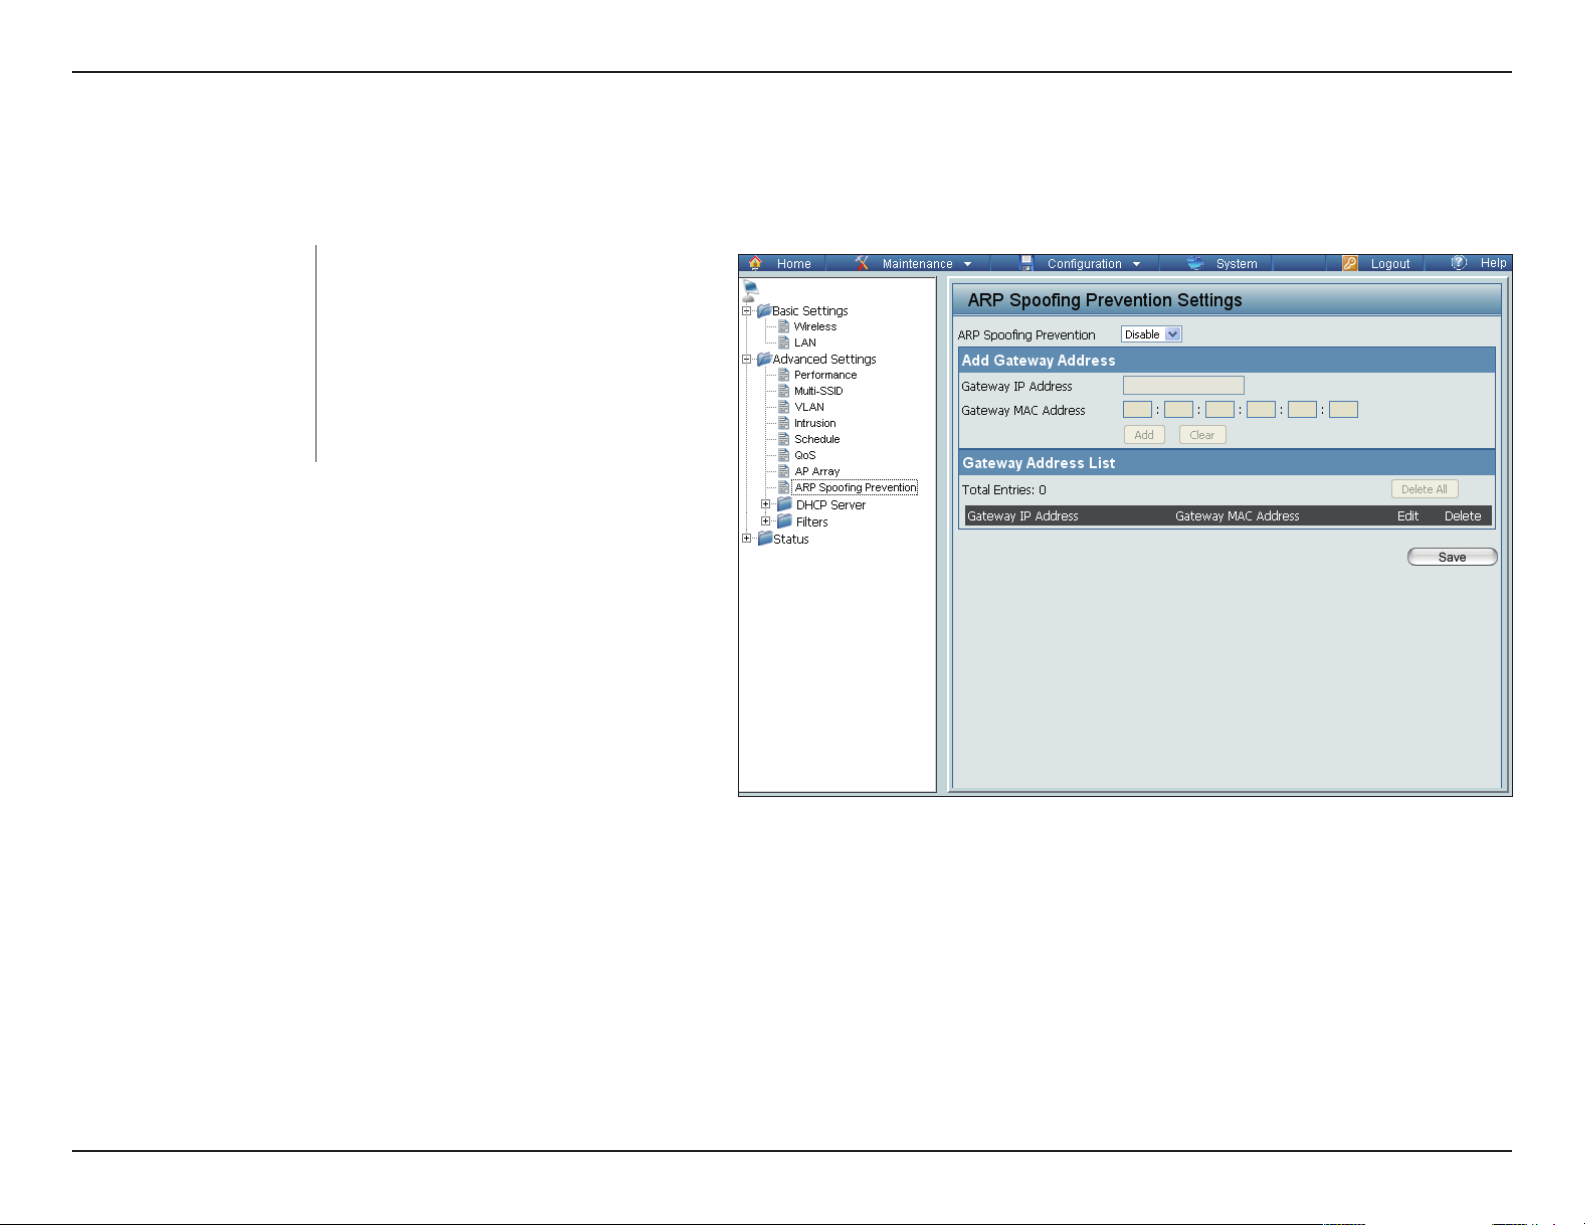Click the root device icon atop tree

(x=750, y=292)
